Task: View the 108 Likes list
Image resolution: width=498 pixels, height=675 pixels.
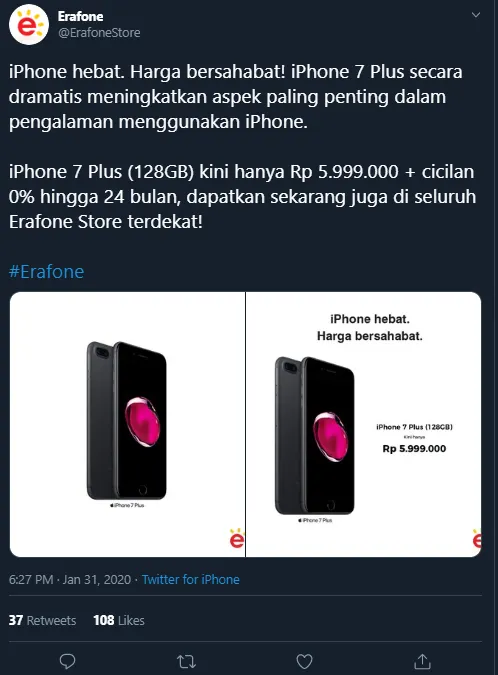Action: [119, 620]
